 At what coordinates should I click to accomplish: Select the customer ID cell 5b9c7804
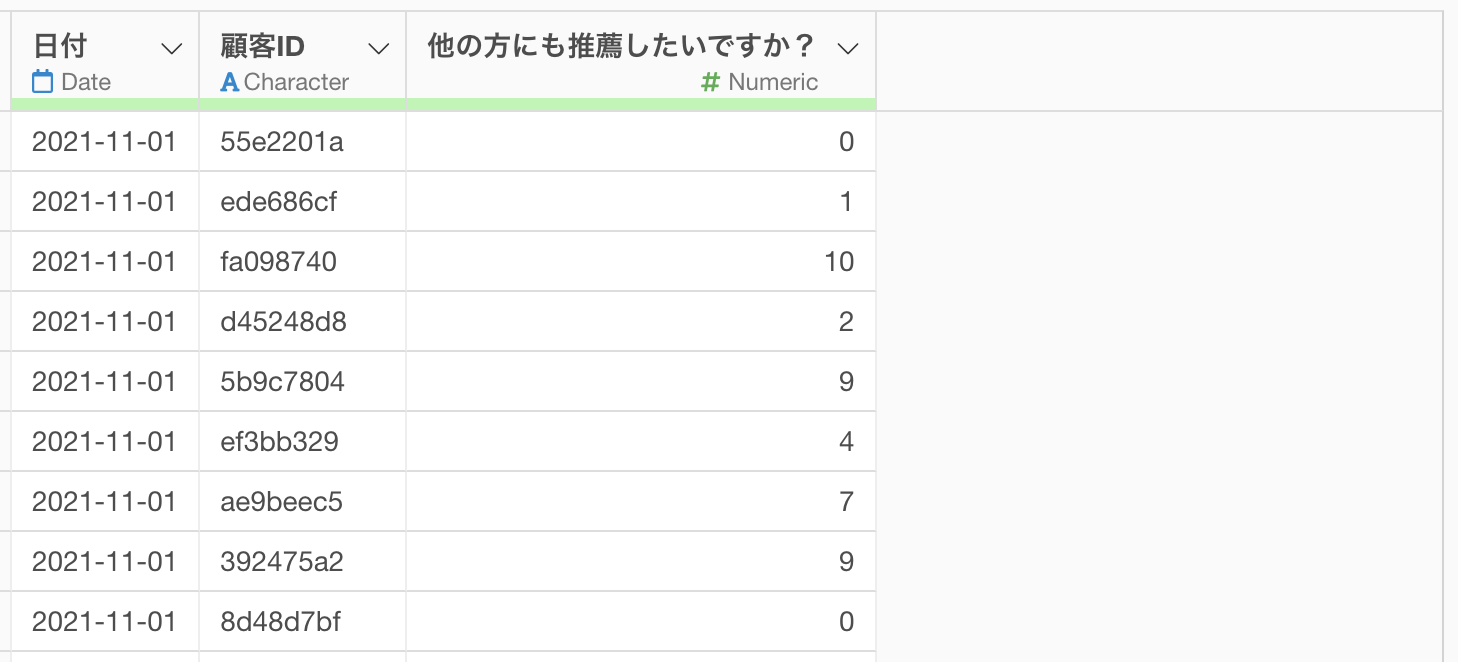coord(303,382)
